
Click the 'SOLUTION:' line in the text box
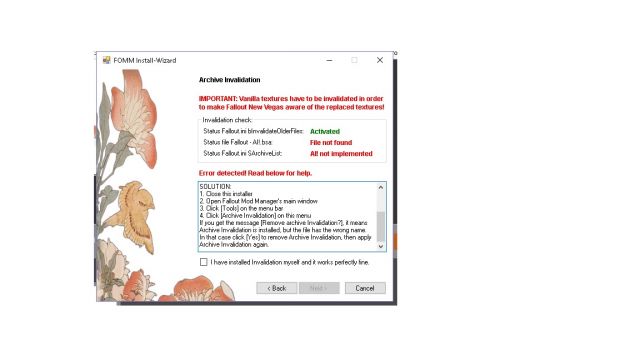215,187
